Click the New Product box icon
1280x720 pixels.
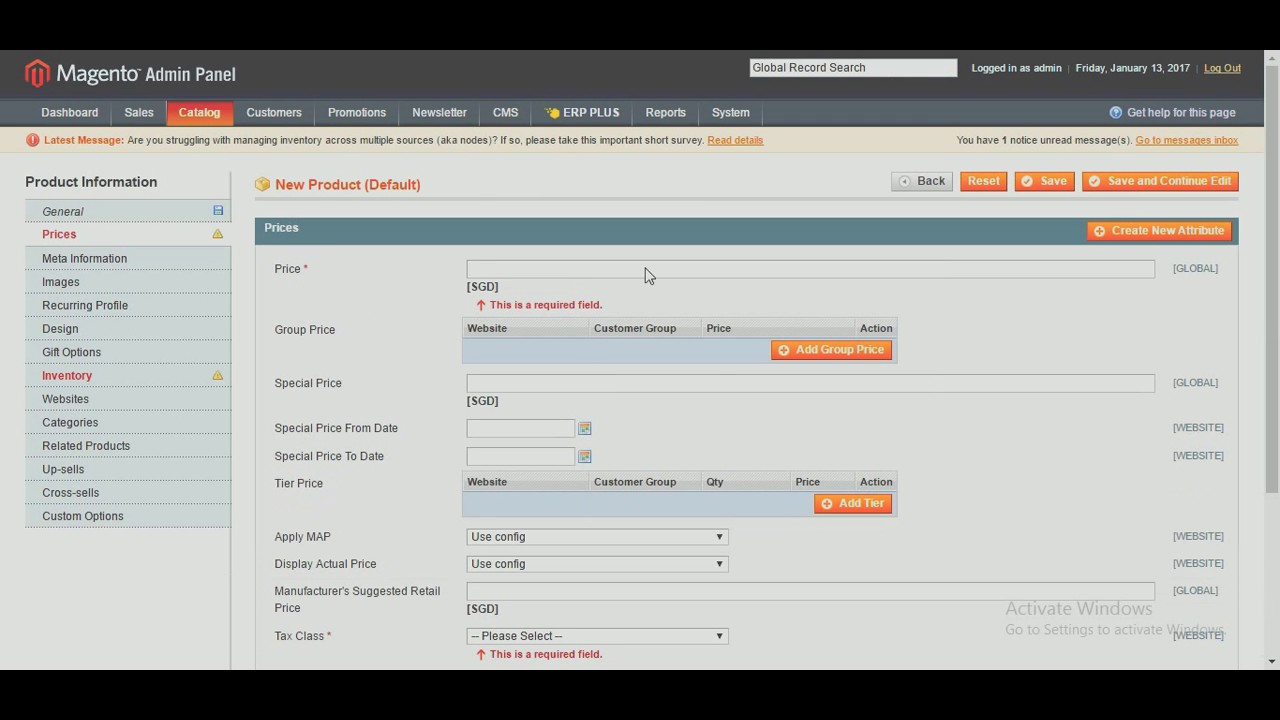tap(263, 184)
